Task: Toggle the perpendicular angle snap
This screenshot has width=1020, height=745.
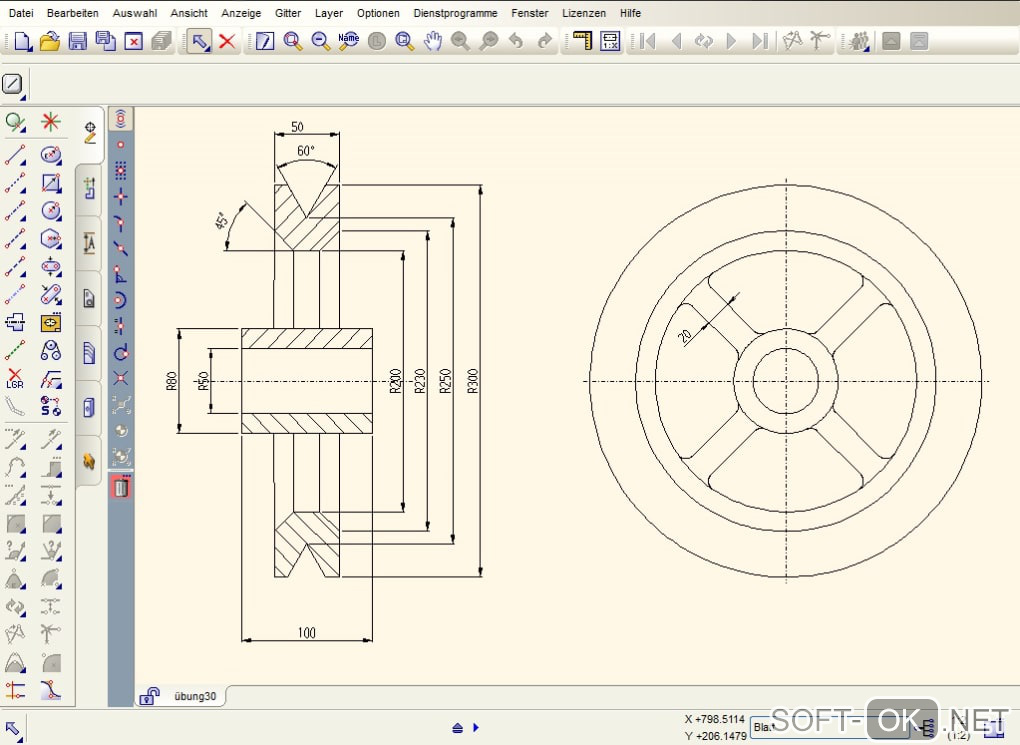Action: pos(121,275)
